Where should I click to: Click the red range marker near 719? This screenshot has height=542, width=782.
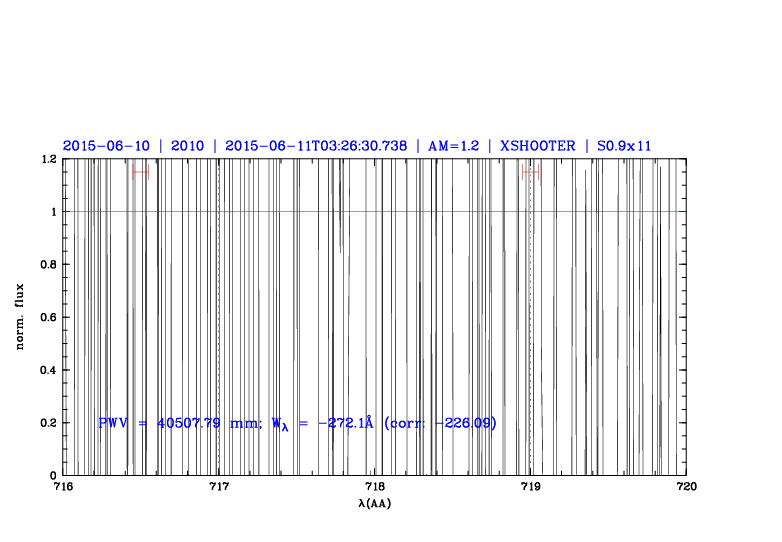[530, 172]
